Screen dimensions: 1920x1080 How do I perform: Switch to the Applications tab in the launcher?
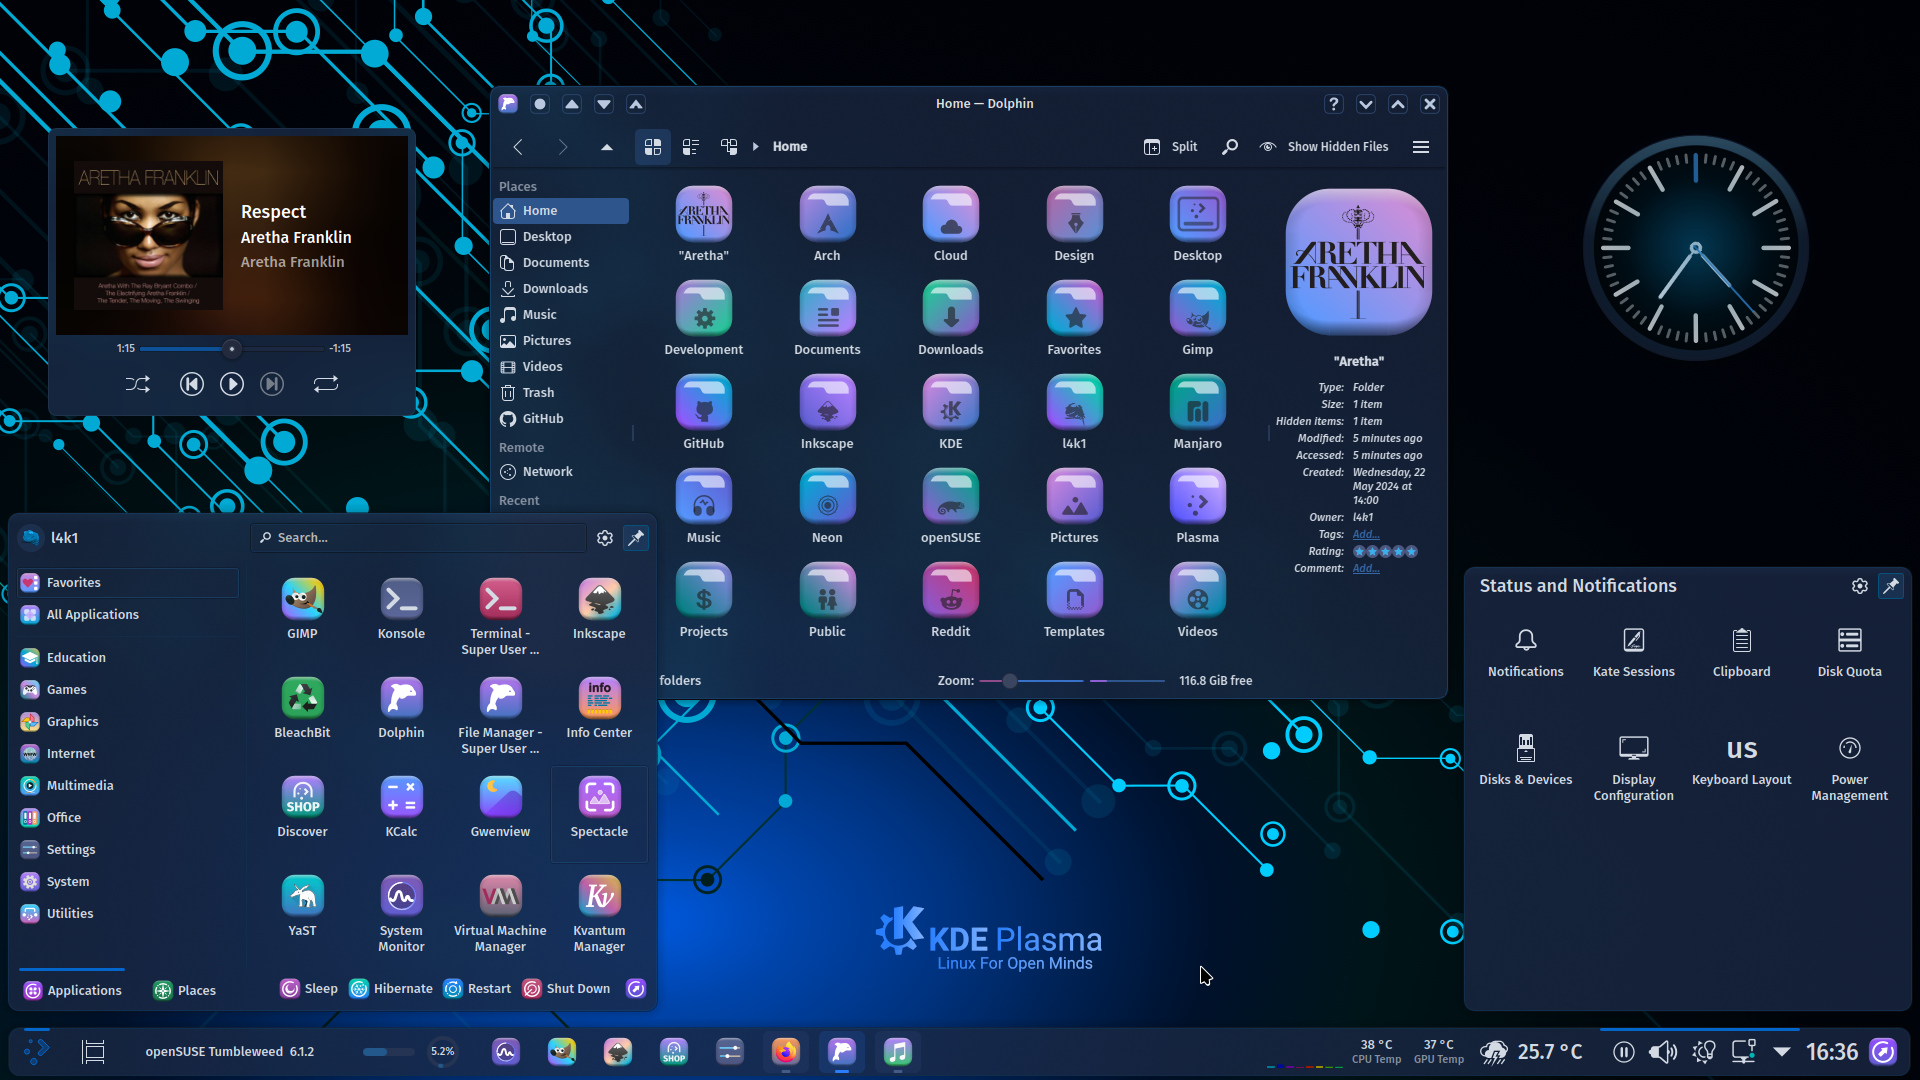(72, 990)
